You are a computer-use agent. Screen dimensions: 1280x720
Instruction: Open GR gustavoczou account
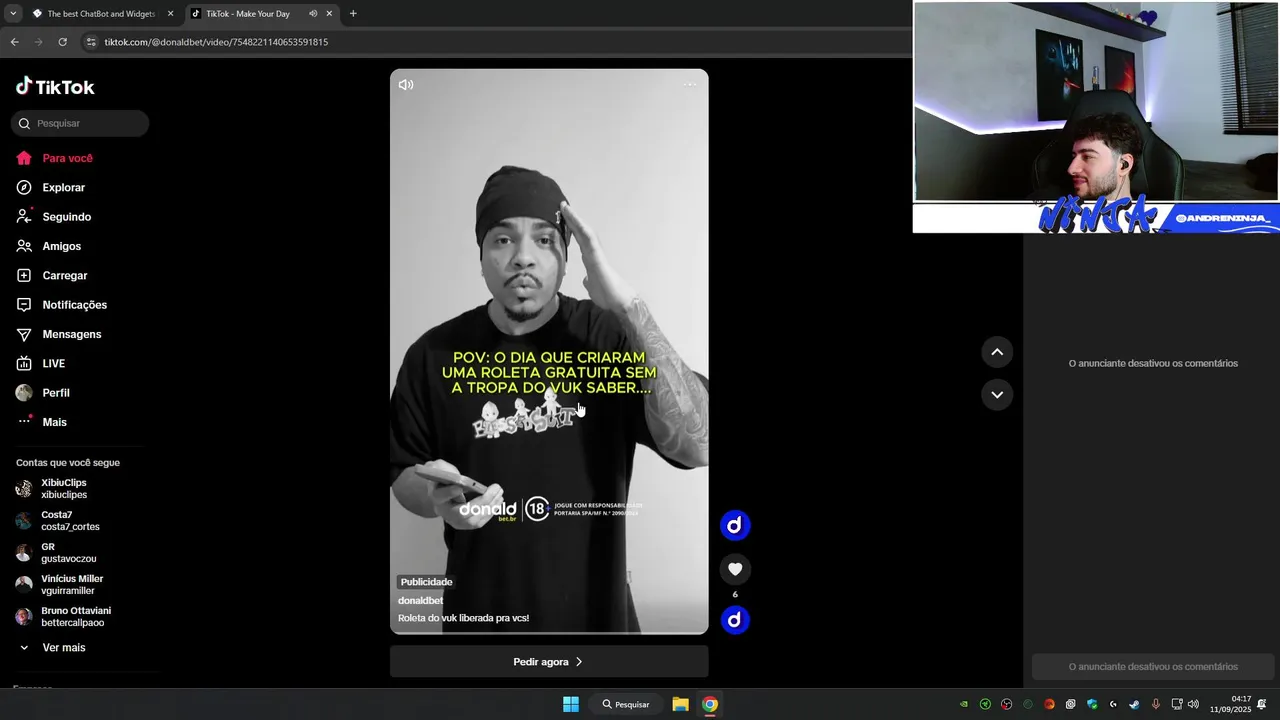(x=56, y=553)
